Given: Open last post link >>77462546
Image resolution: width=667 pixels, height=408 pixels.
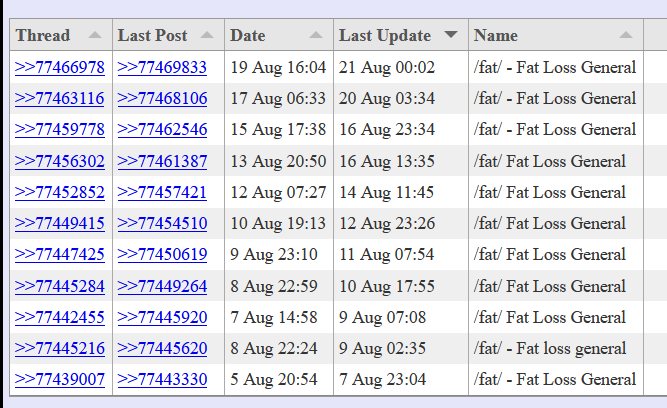Looking at the screenshot, I should [x=162, y=129].
